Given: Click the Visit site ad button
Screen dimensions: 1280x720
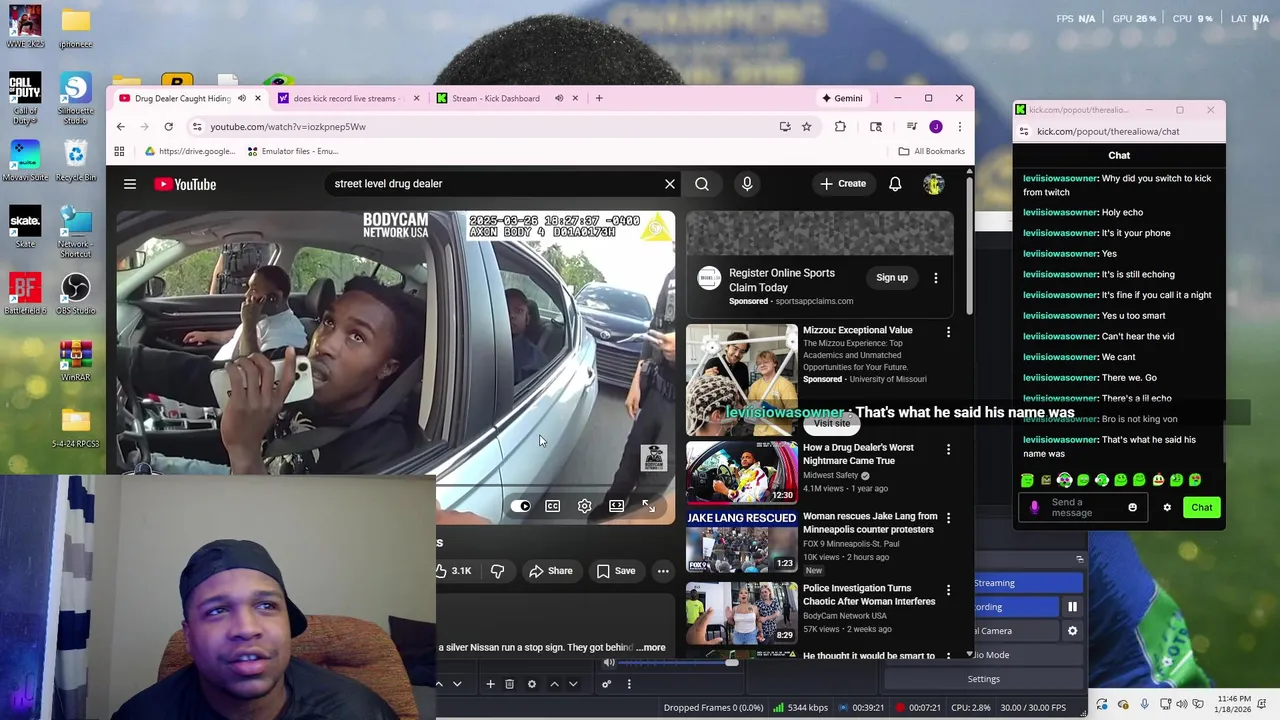Looking at the screenshot, I should coord(831,423).
